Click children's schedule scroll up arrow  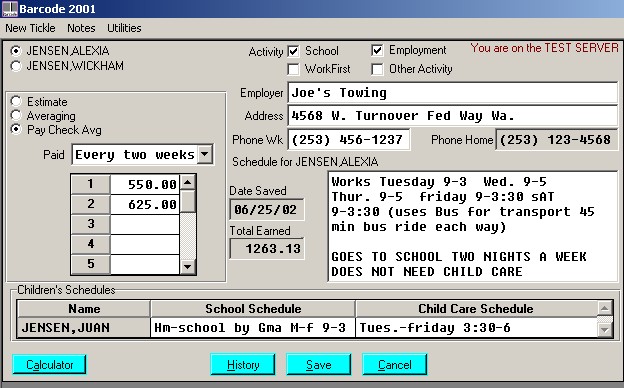605,308
